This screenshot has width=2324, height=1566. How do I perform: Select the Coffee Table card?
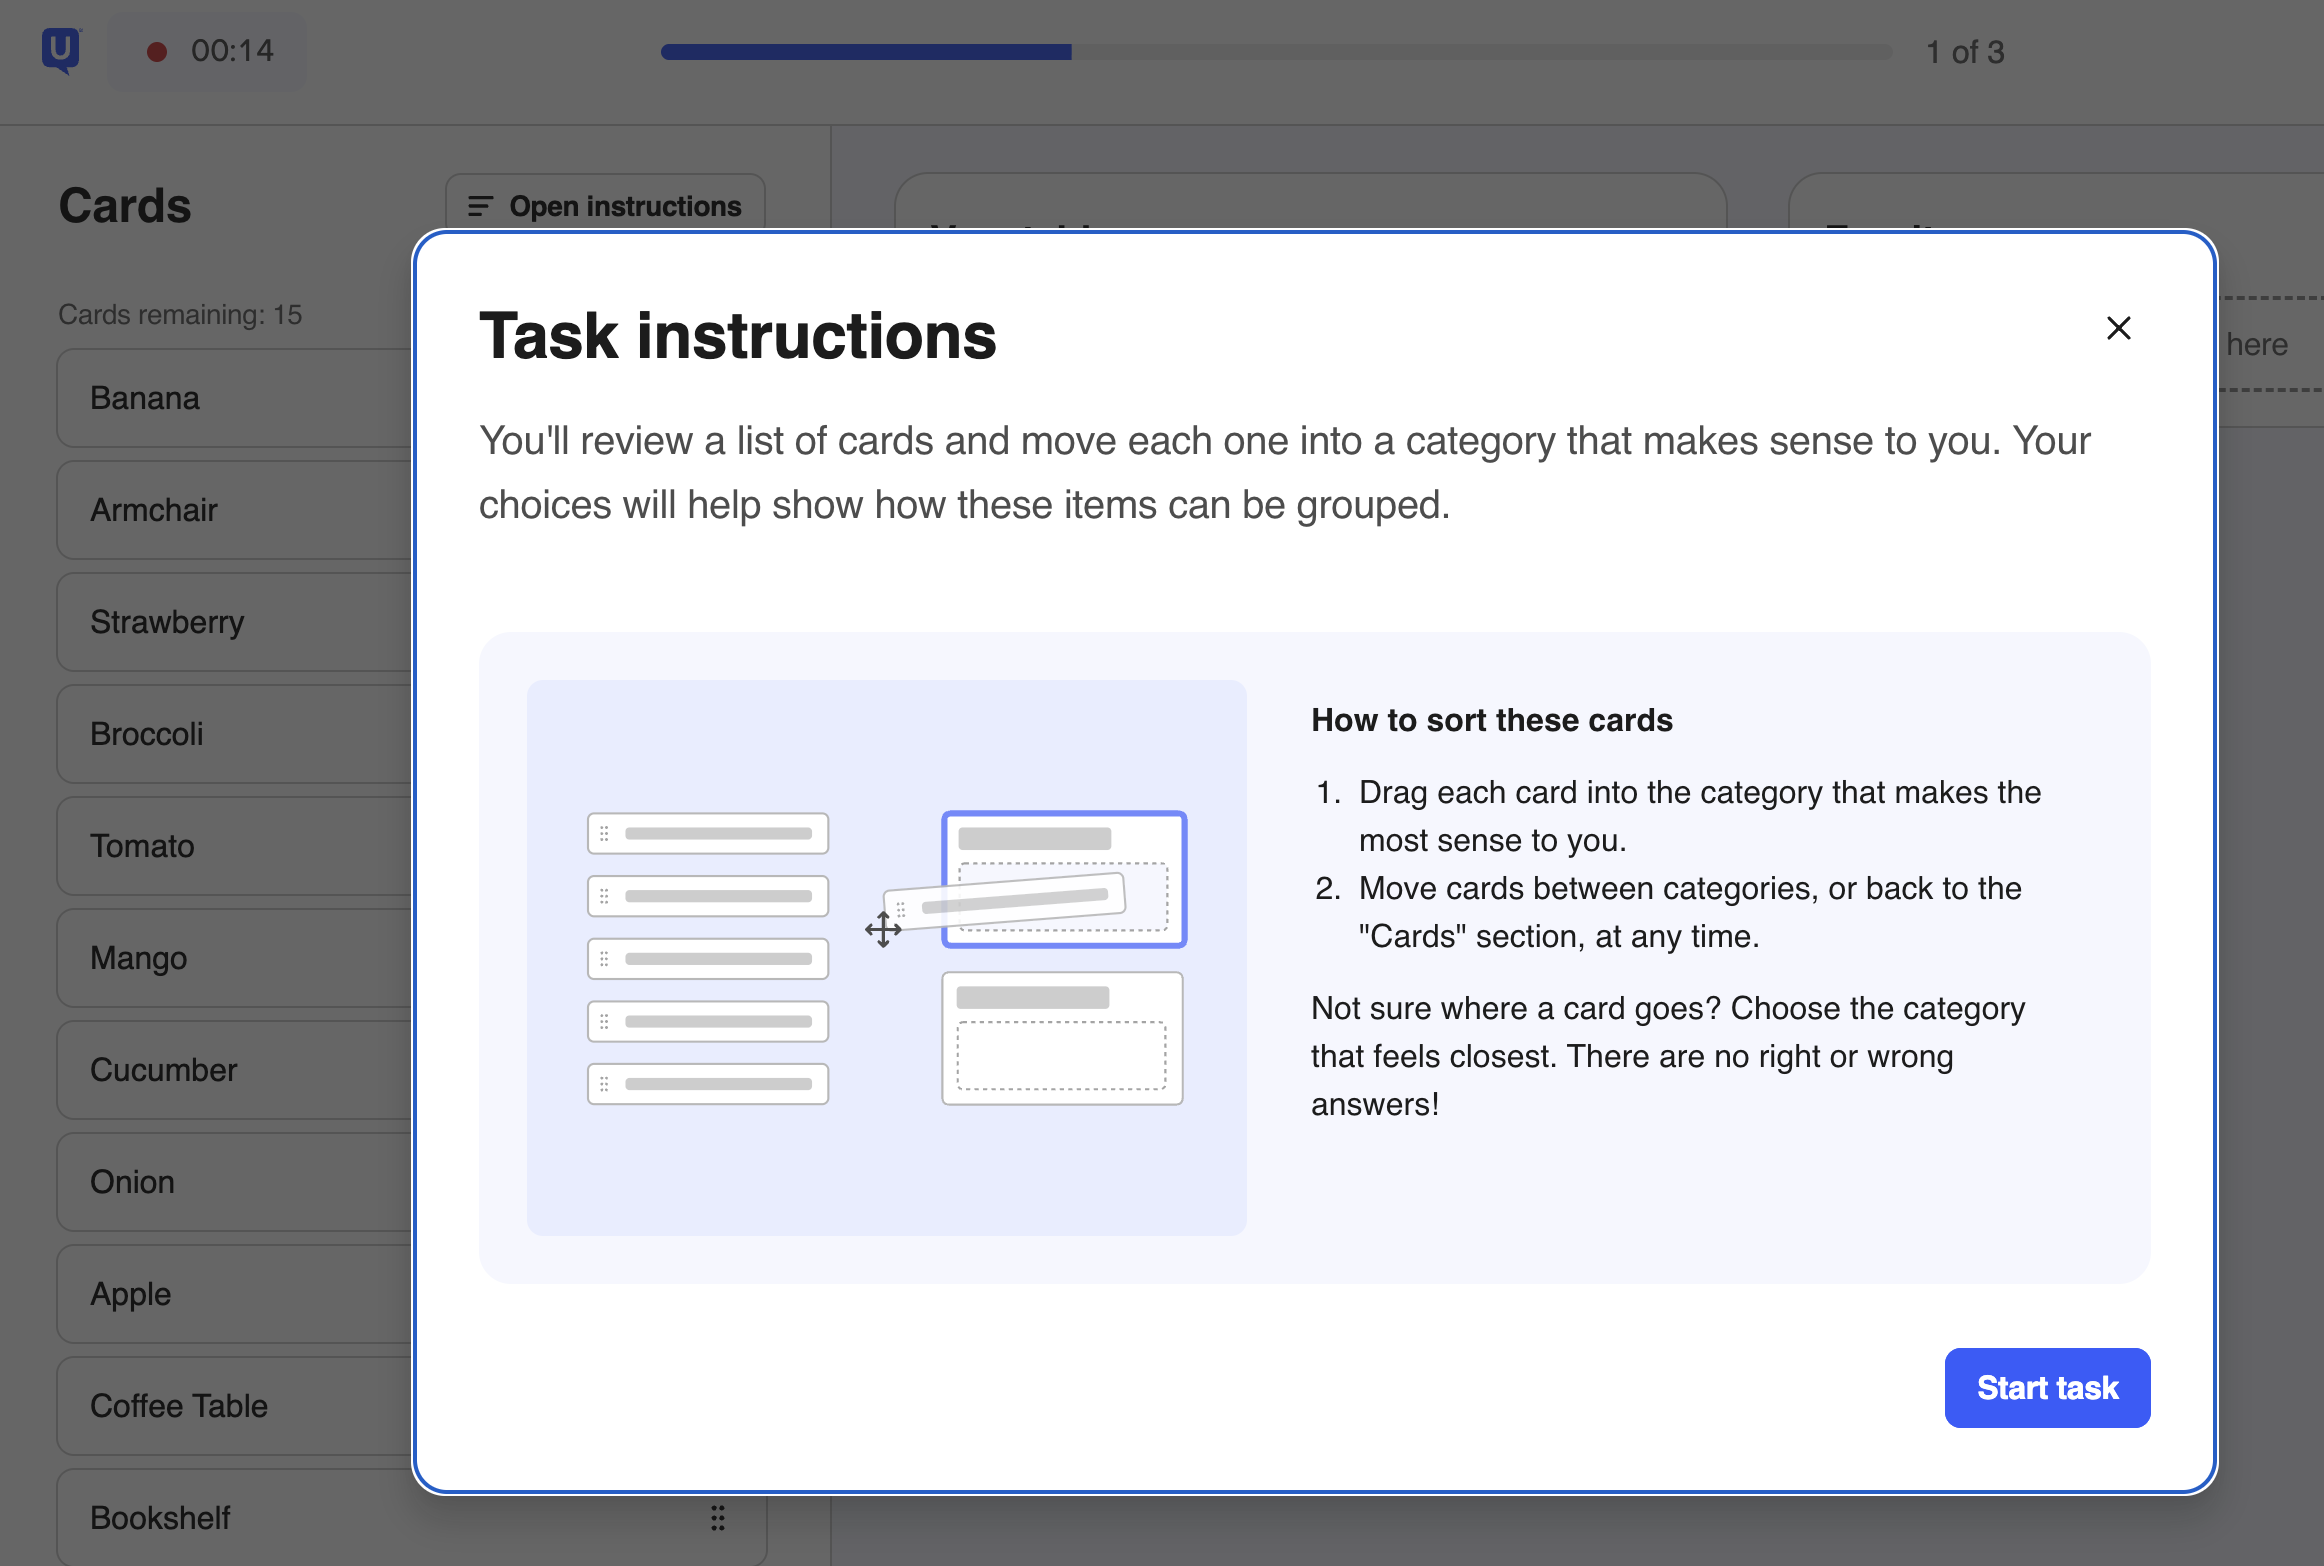tap(236, 1406)
